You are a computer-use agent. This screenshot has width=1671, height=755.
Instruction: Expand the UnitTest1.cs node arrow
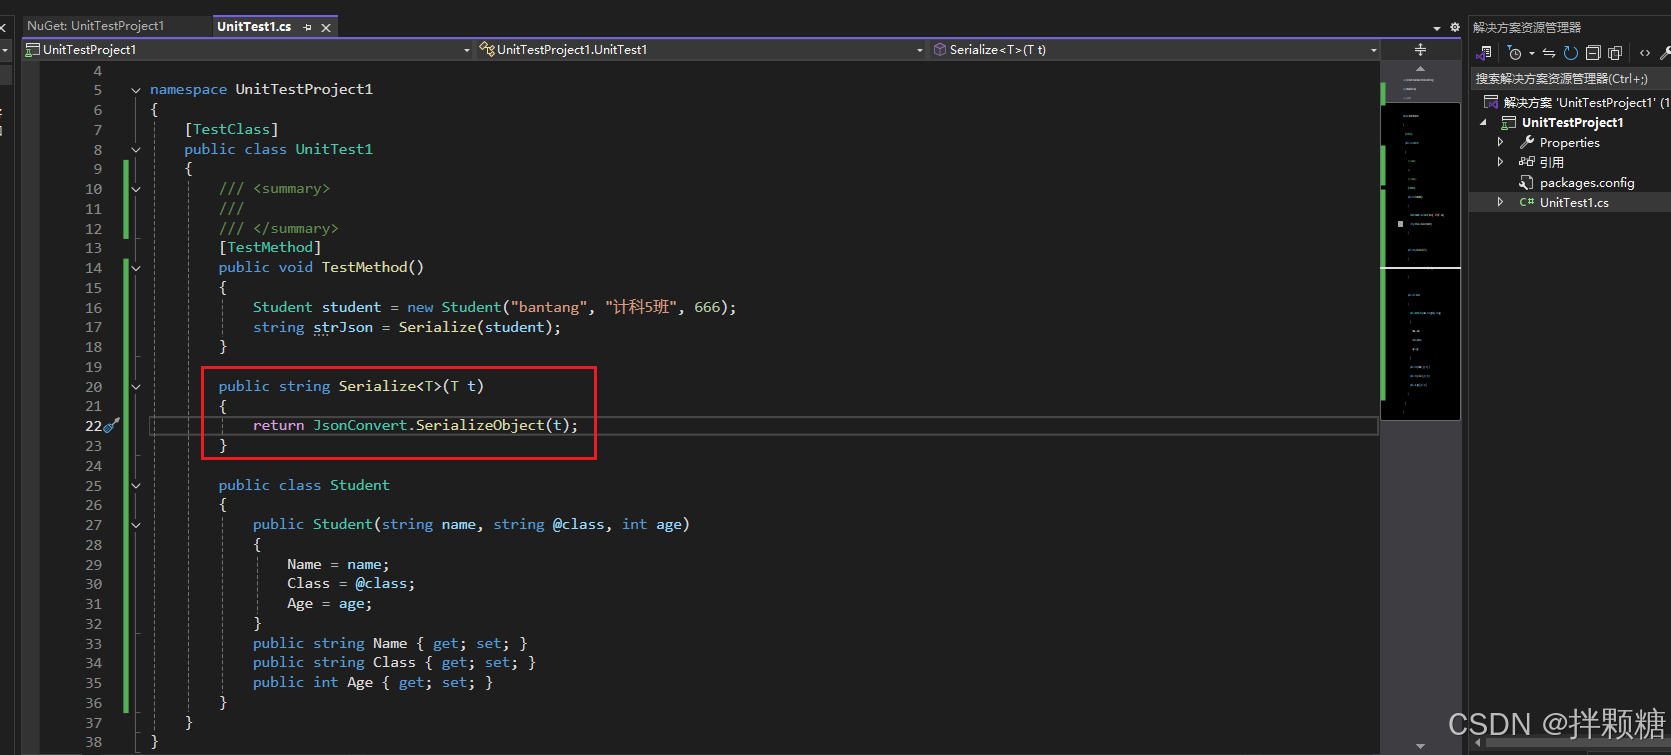pyautogui.click(x=1500, y=202)
